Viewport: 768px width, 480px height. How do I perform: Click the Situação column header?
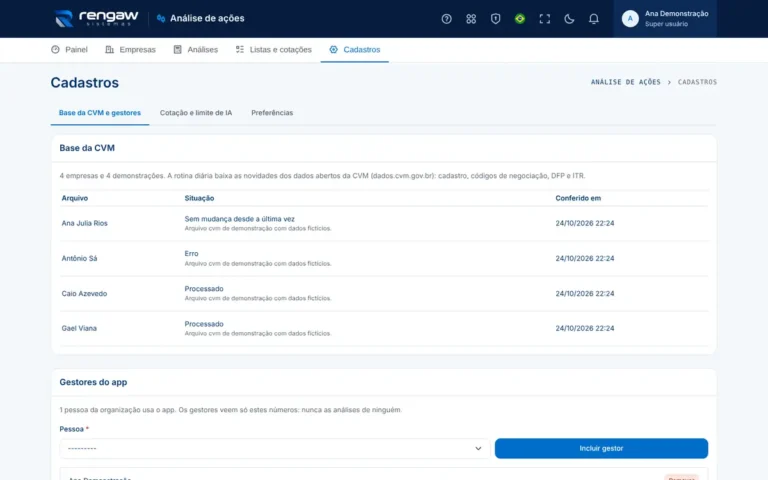[x=199, y=198]
